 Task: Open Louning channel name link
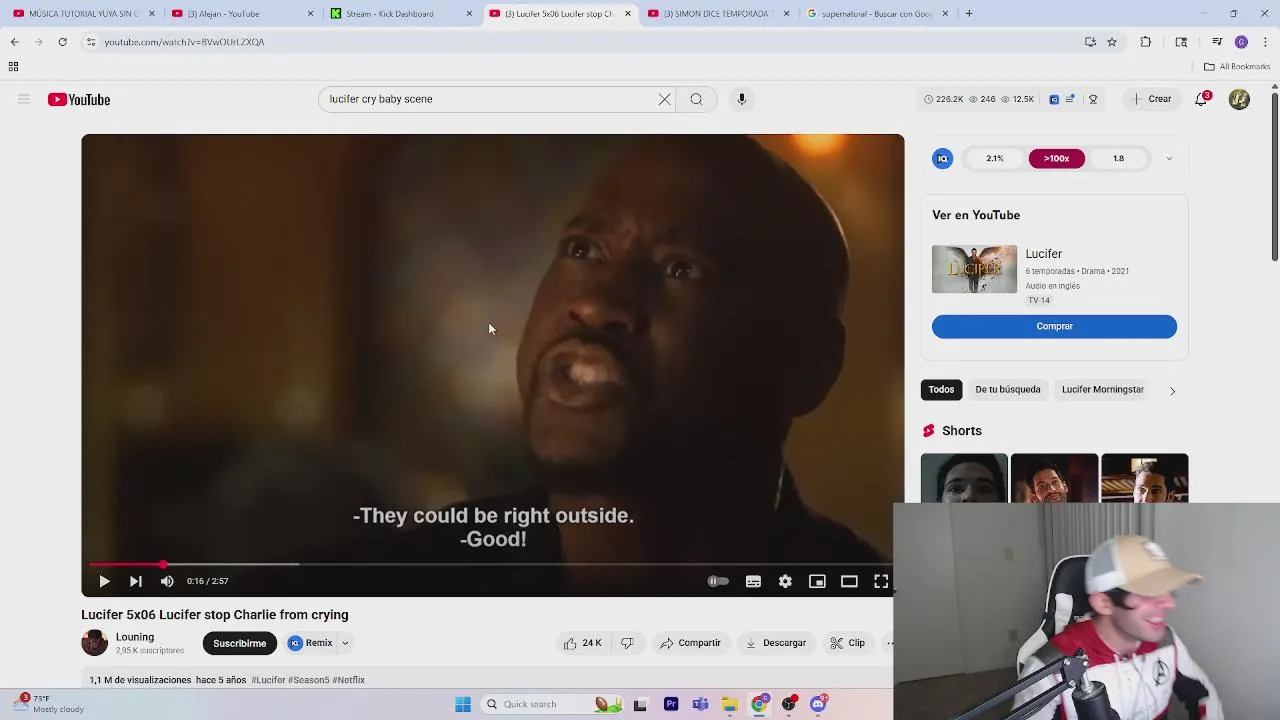point(135,637)
